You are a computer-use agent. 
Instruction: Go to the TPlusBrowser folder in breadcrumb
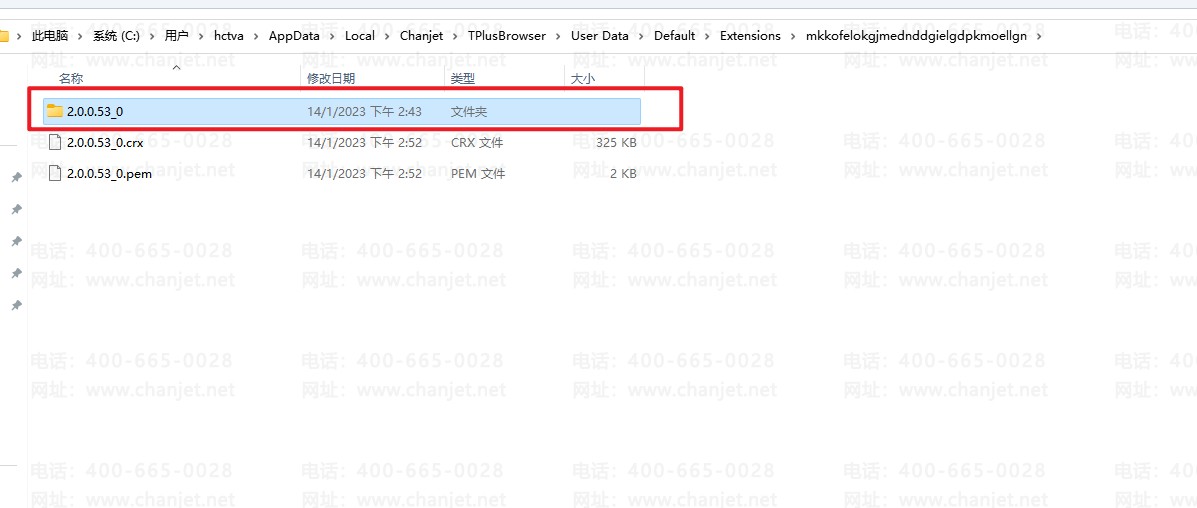[x=507, y=35]
